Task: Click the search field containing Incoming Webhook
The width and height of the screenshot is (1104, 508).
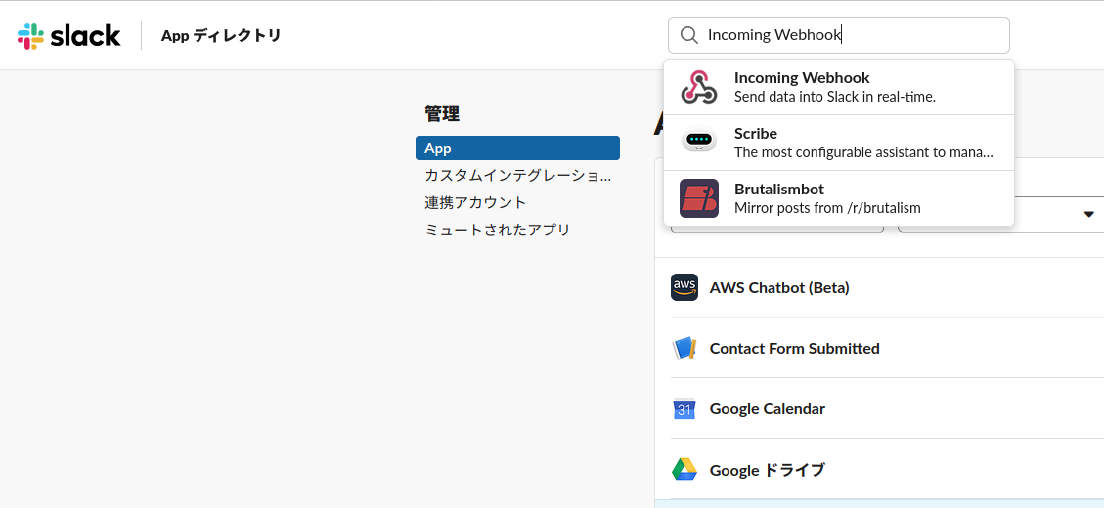Action: tap(839, 35)
